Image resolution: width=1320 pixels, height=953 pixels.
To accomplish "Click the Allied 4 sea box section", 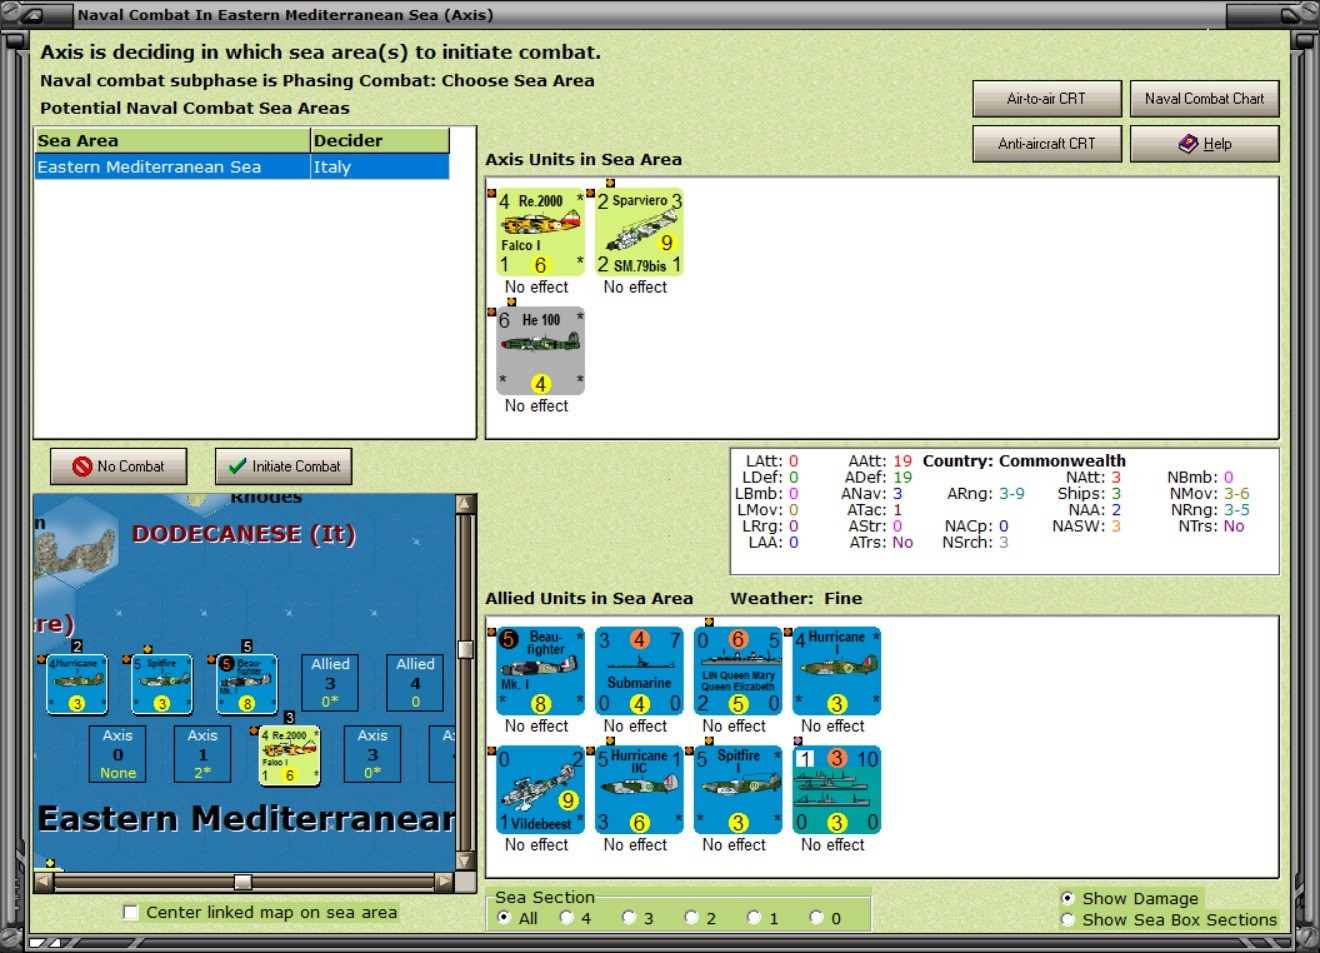I will click(415, 683).
